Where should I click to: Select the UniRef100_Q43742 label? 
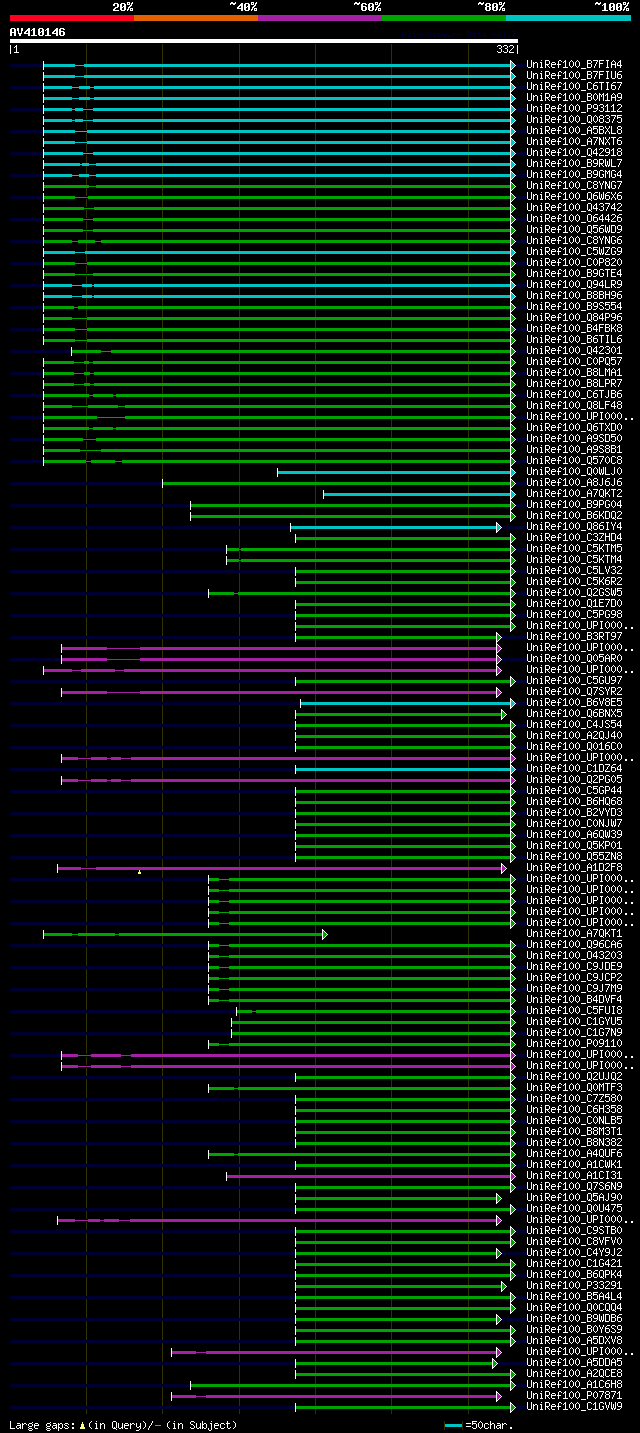click(574, 207)
